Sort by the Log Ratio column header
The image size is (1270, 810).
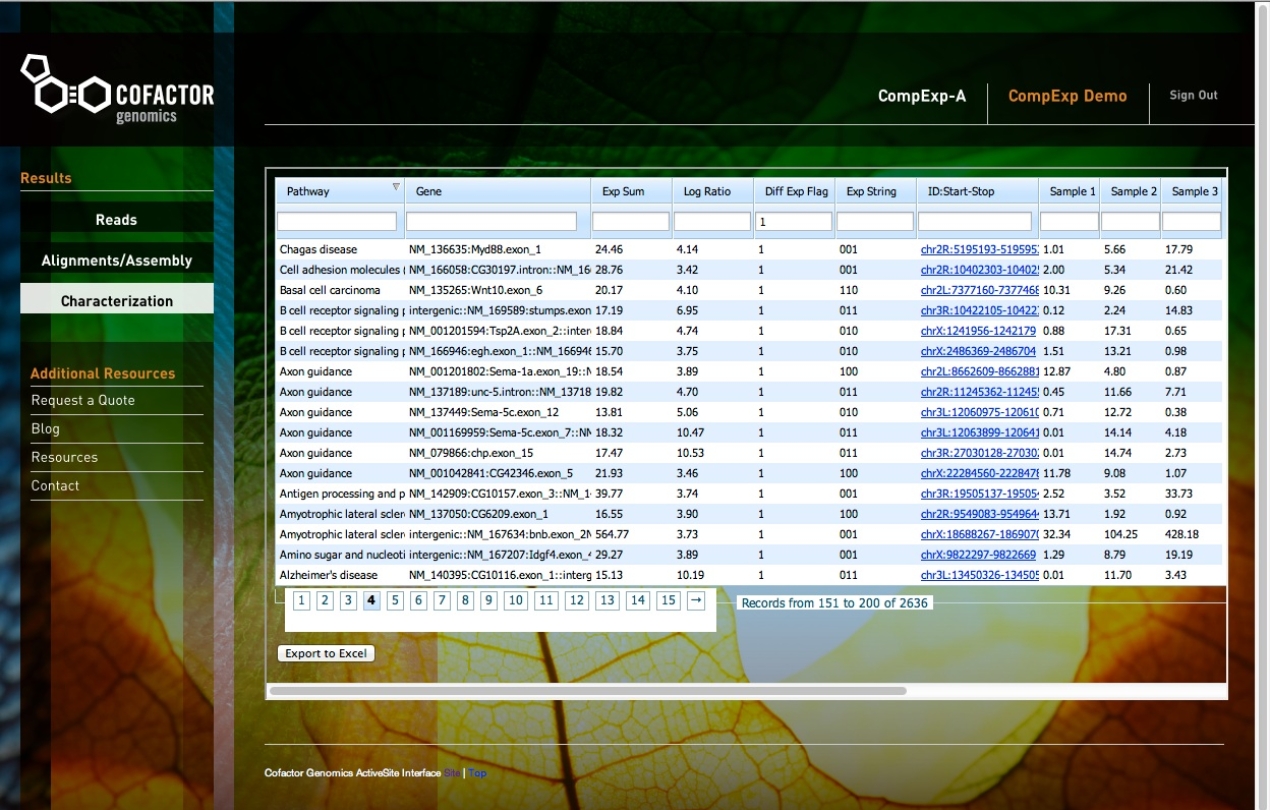pyautogui.click(x=707, y=192)
